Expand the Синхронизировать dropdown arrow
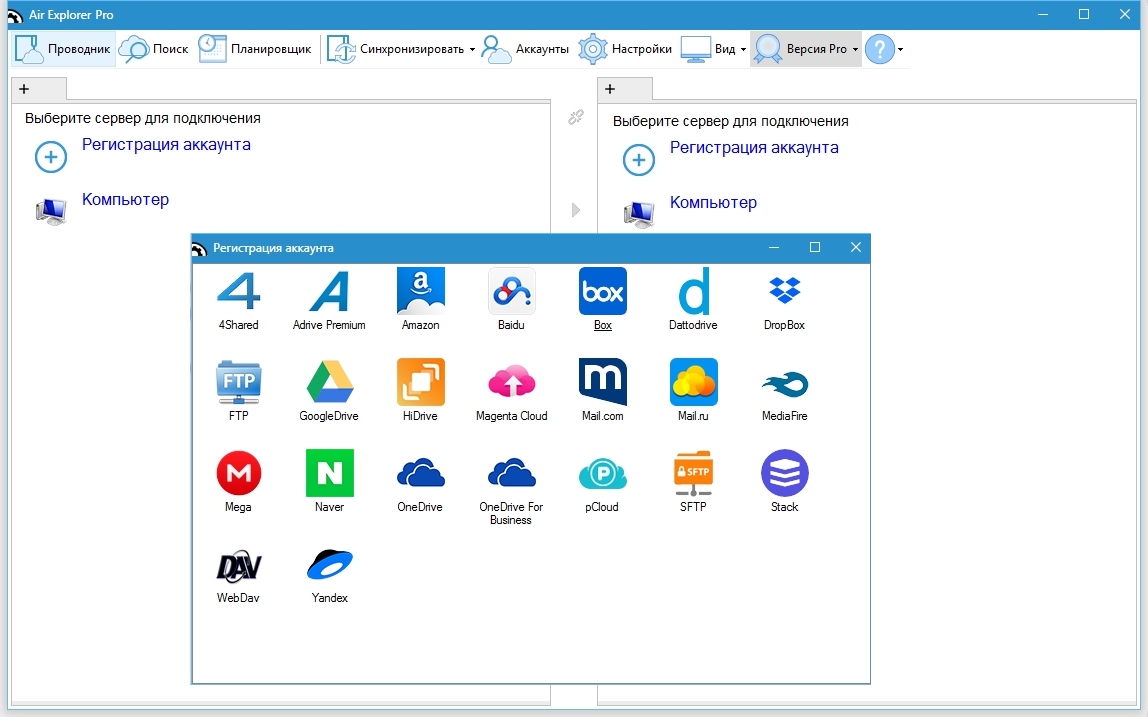Screen dimensions: 1148x717 point(472,49)
